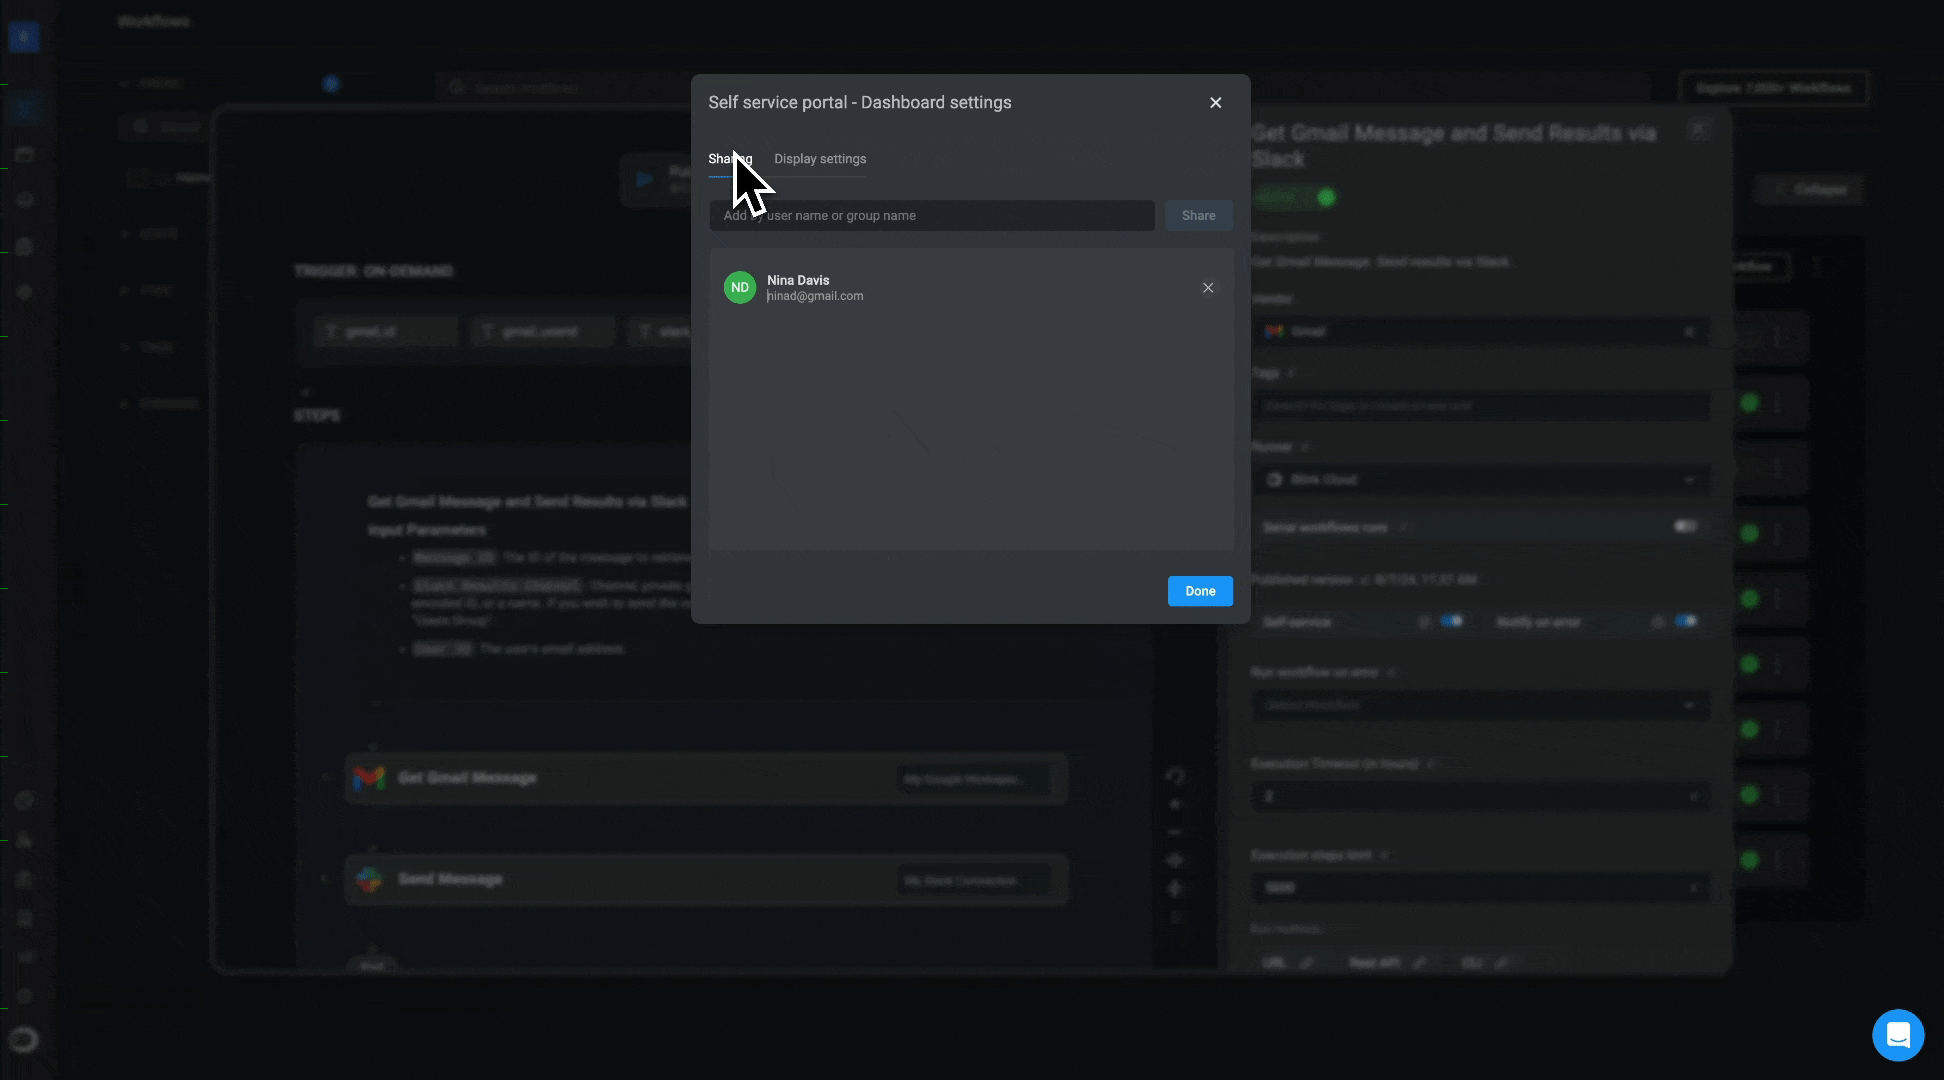Viewport: 1944px width, 1080px height.
Task: Click the Done button
Action: click(1199, 591)
